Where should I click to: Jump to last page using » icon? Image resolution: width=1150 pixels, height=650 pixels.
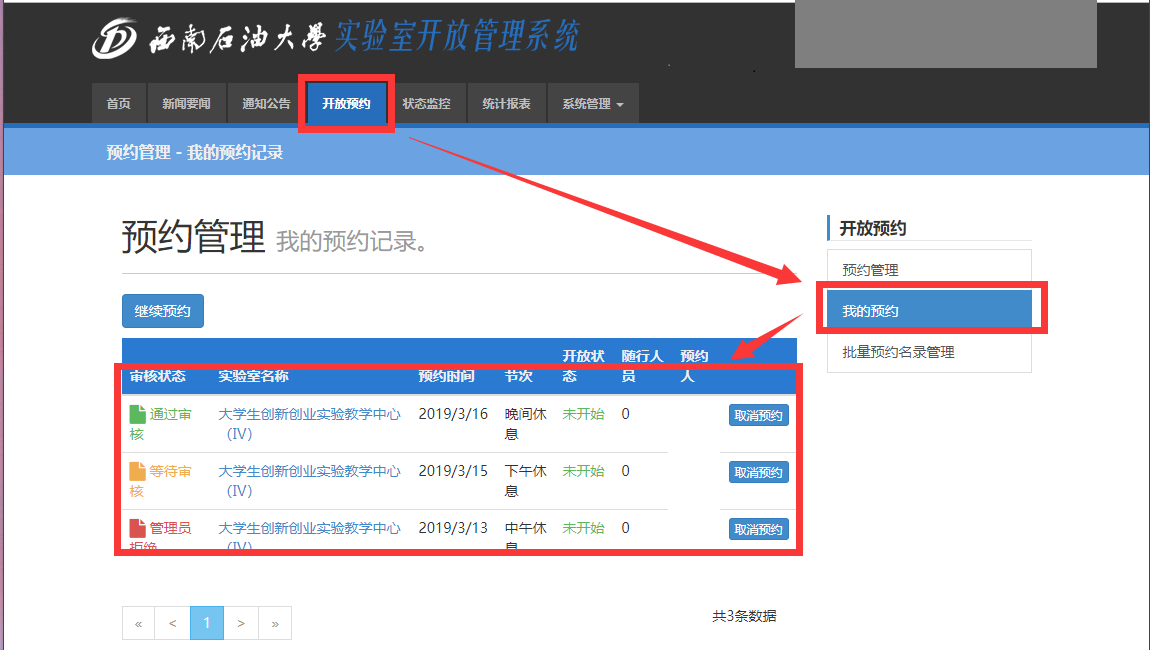[x=274, y=622]
